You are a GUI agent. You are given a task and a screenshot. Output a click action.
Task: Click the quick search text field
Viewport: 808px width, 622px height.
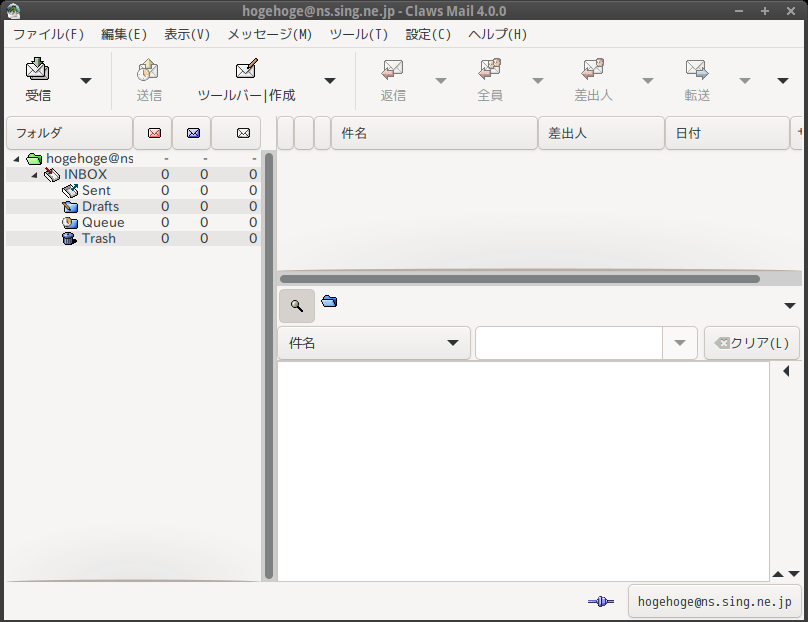[569, 343]
